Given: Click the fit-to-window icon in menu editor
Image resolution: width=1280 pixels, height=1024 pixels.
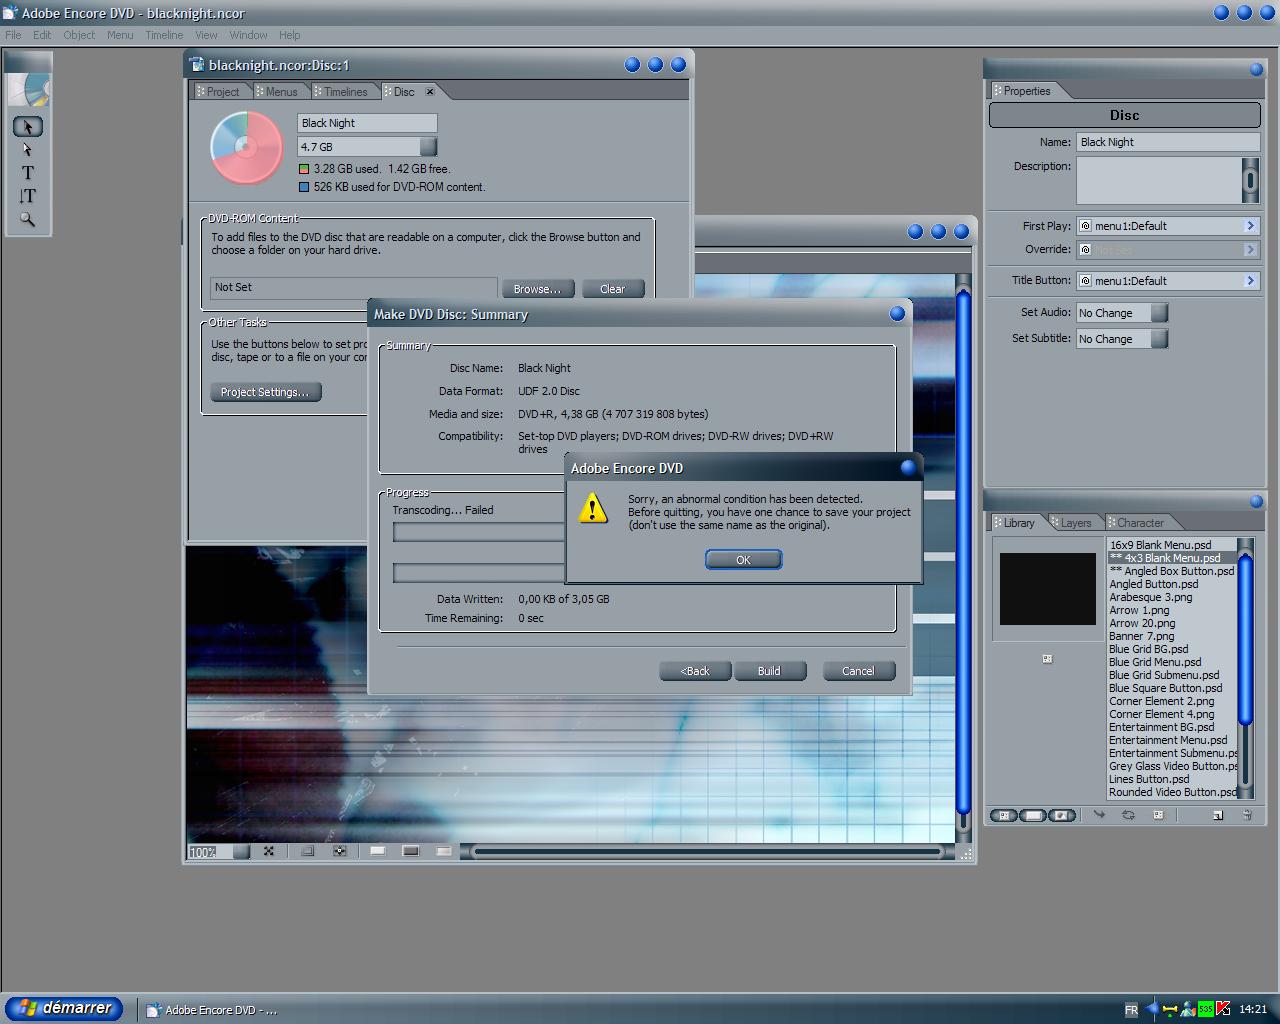Looking at the screenshot, I should [x=268, y=851].
